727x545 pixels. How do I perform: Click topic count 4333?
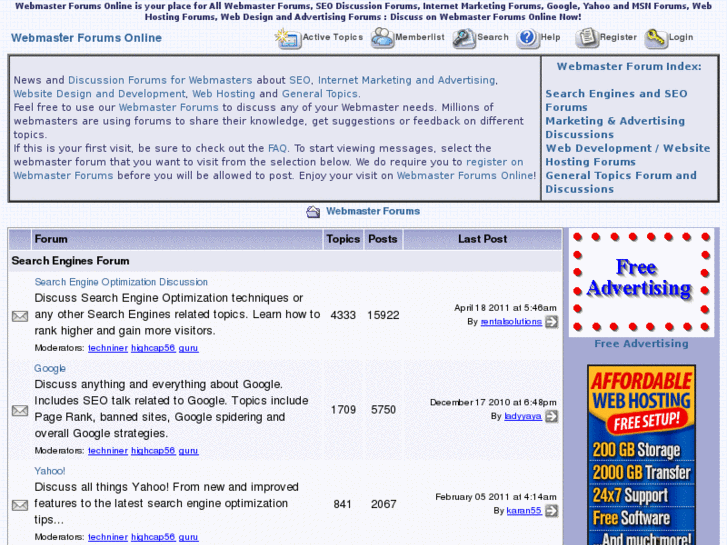click(343, 315)
